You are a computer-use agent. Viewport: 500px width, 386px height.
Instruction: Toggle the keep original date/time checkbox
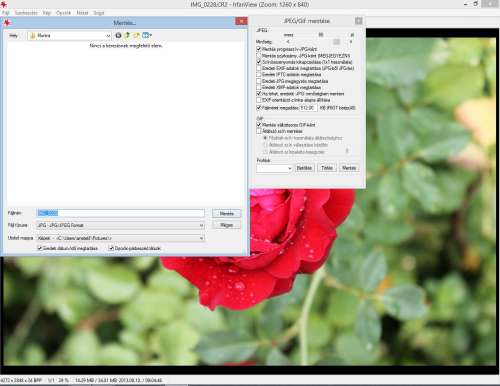click(x=40, y=248)
